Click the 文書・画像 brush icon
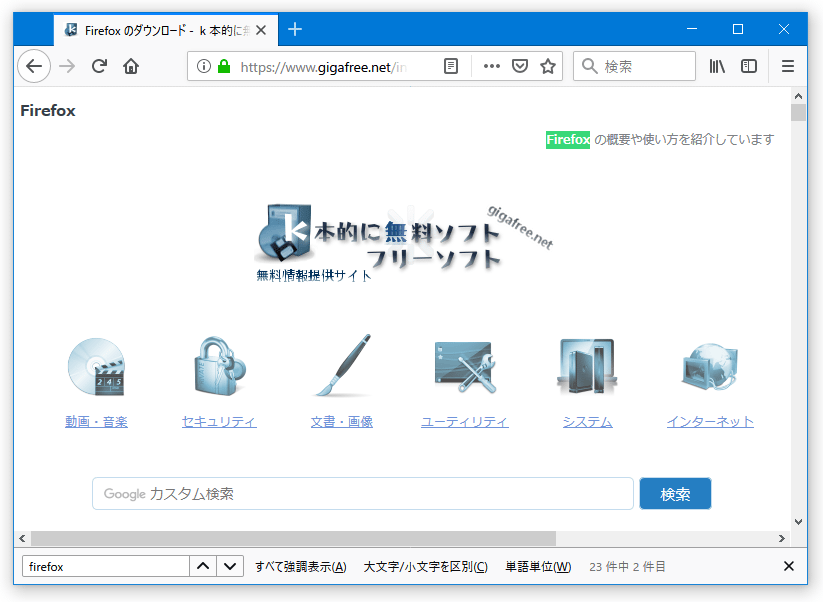 [342, 365]
